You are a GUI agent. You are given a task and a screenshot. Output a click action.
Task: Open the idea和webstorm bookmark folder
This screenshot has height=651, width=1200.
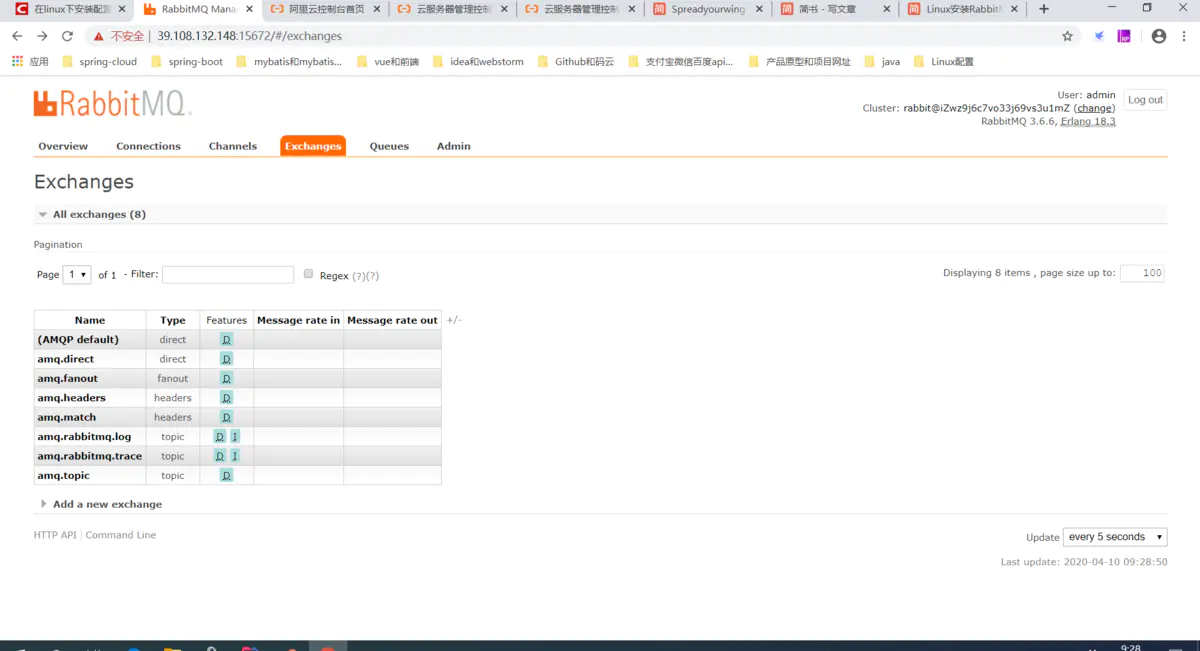(x=478, y=61)
